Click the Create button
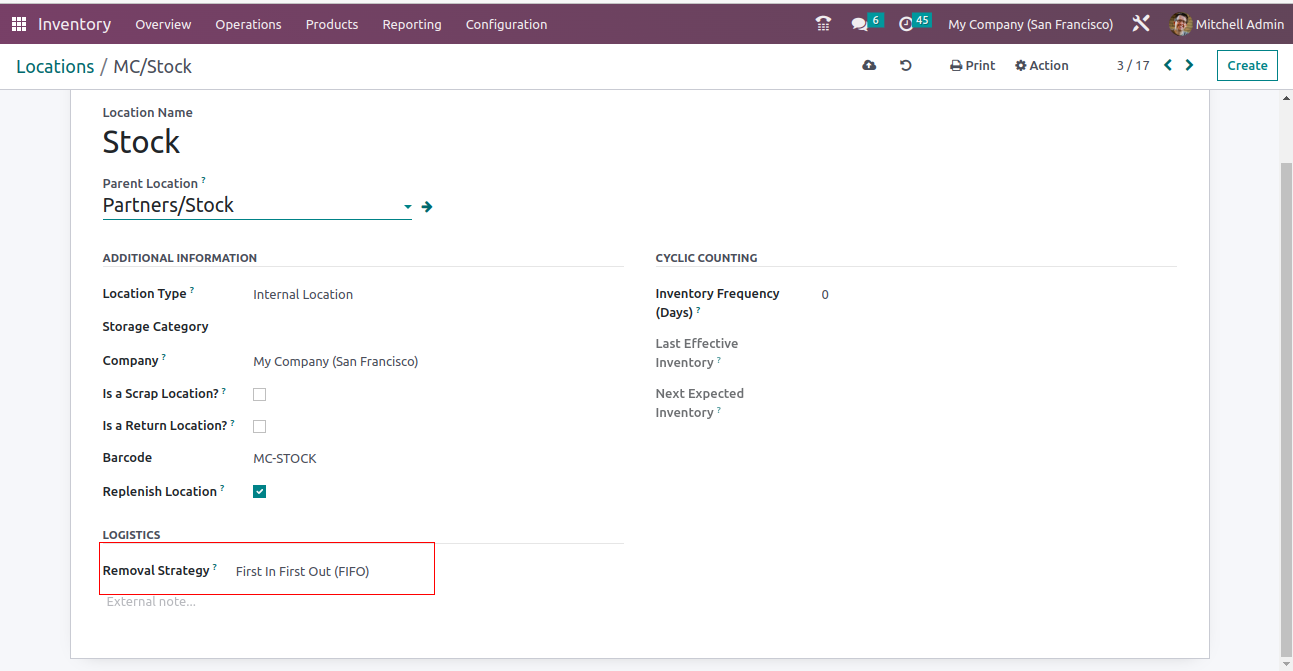This screenshot has width=1293, height=671. pos(1247,66)
